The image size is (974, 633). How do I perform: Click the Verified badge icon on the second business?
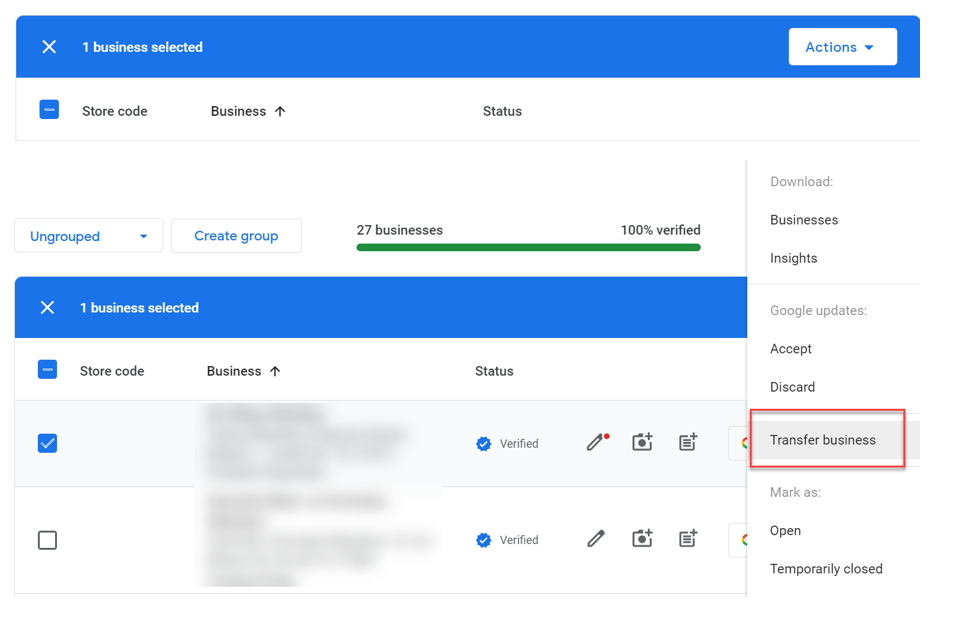pyautogui.click(x=483, y=539)
